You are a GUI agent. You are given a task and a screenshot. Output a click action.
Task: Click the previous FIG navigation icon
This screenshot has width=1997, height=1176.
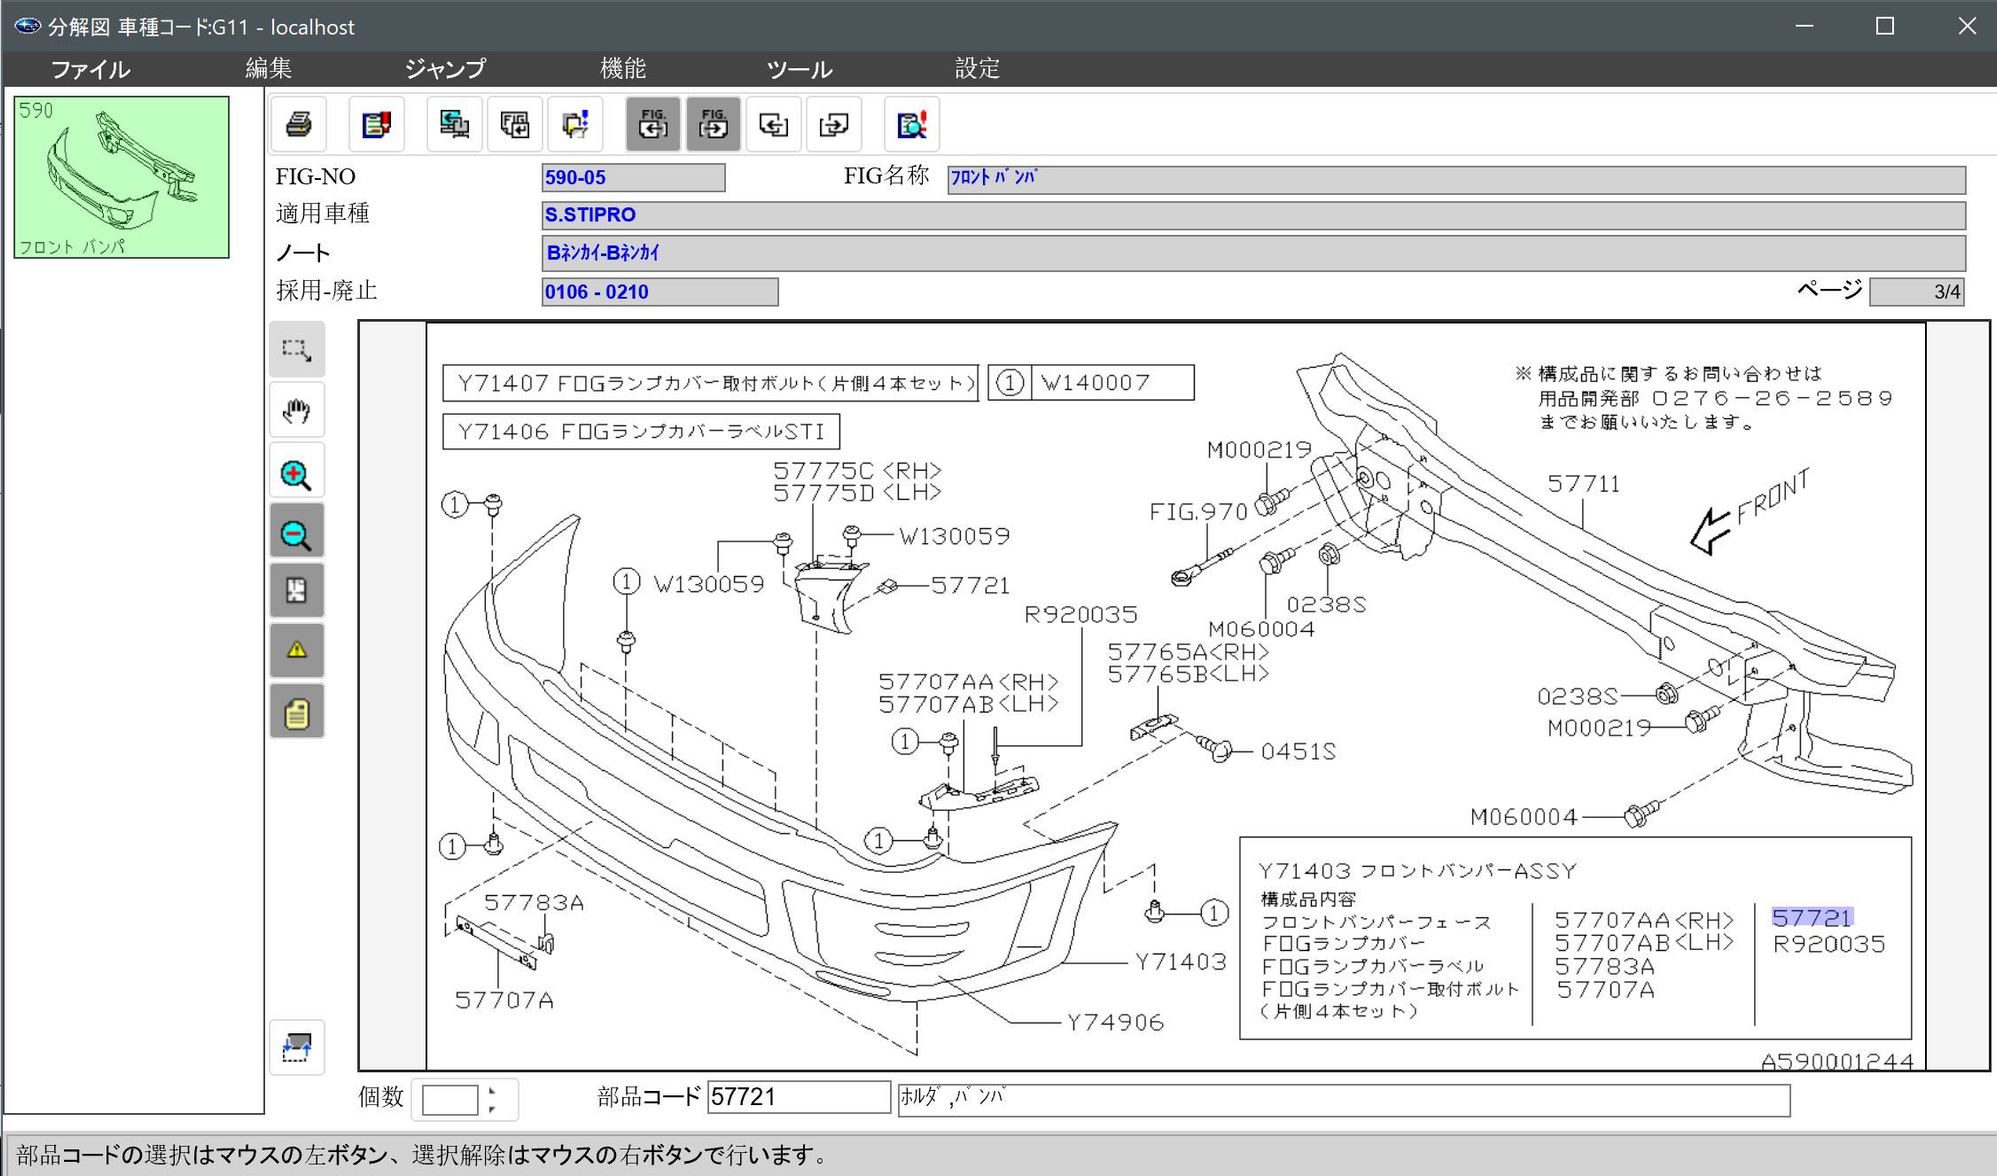click(x=653, y=125)
